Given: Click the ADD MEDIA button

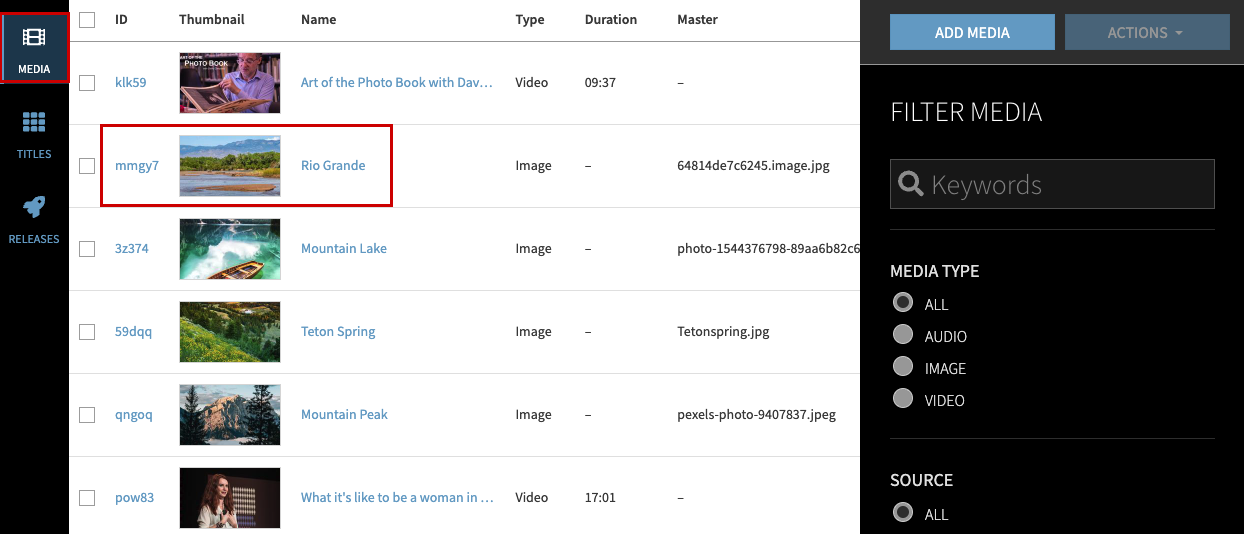Looking at the screenshot, I should tap(972, 32).
